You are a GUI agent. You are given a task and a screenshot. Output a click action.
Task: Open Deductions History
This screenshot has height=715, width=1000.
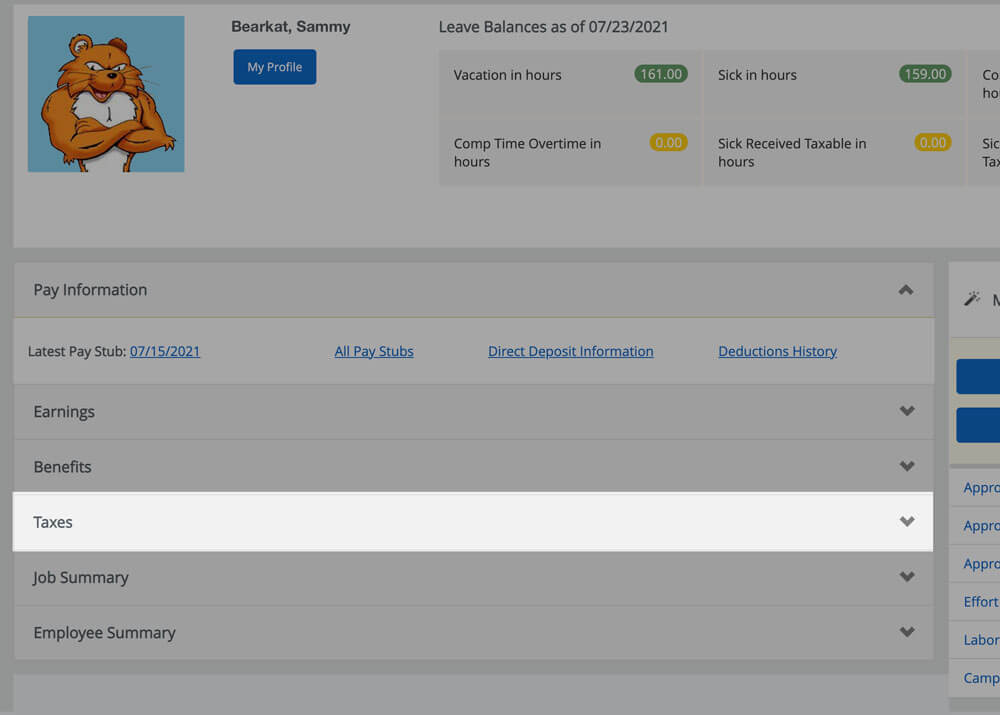[777, 351]
